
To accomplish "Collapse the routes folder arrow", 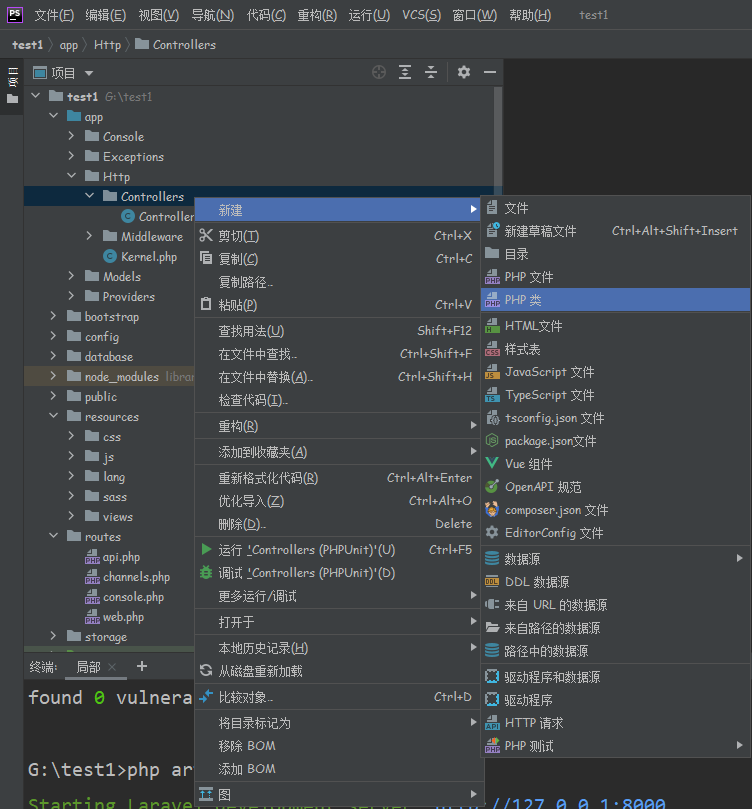I will click(x=54, y=536).
